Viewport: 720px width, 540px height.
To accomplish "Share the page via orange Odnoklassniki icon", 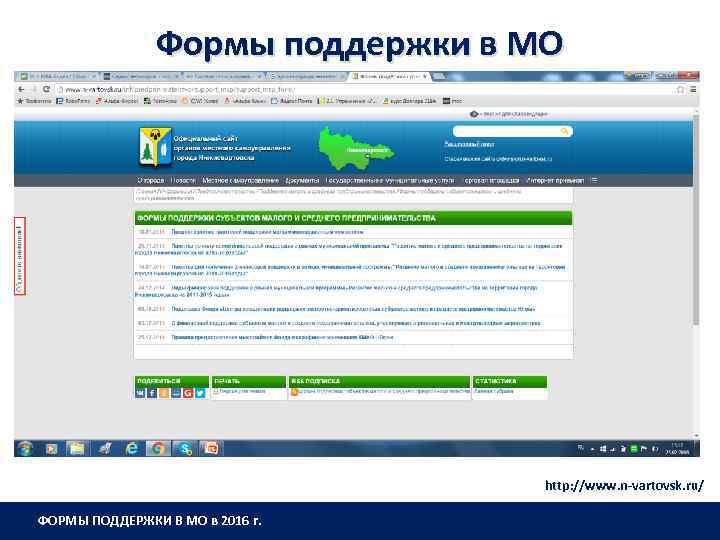I will (x=164, y=393).
